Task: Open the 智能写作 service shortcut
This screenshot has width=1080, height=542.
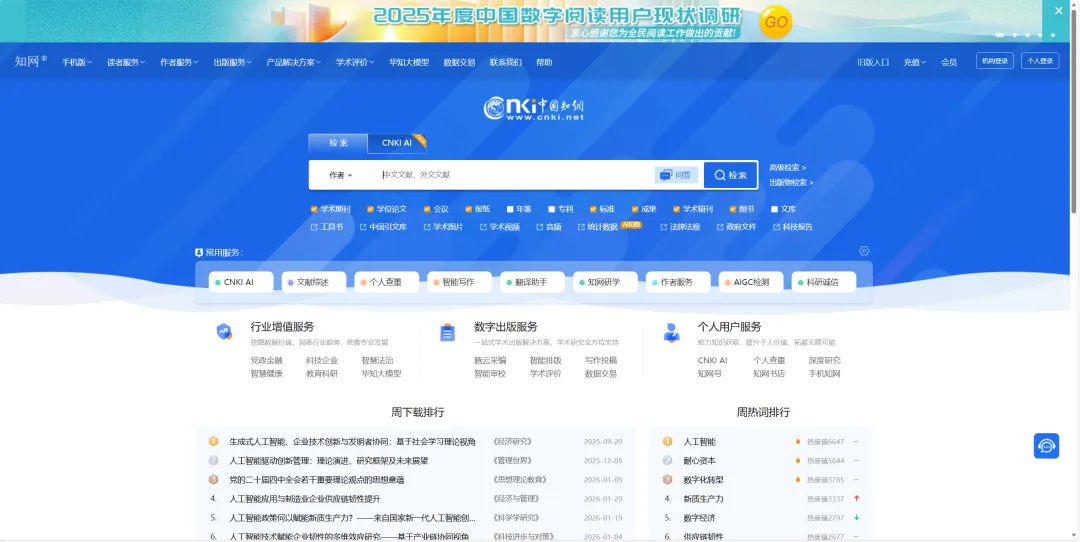Action: click(459, 282)
